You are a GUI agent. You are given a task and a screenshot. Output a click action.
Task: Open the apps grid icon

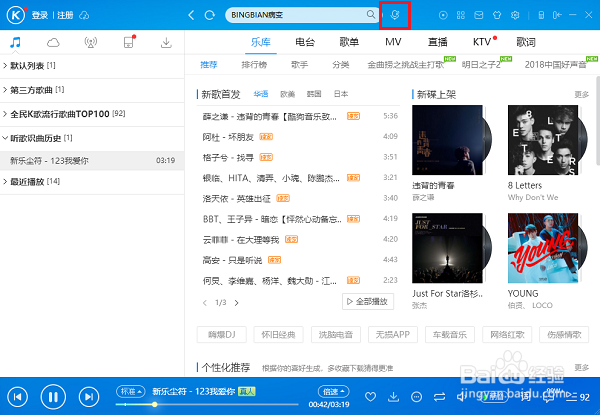pyautogui.click(x=461, y=15)
